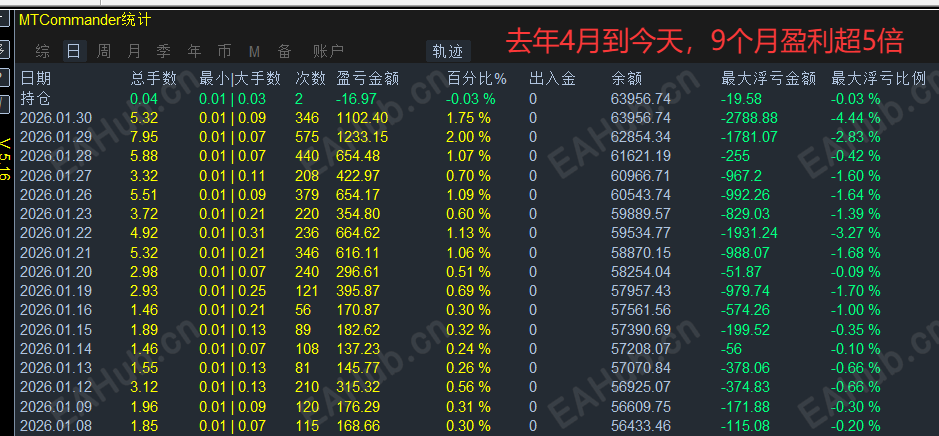Select the 2026.01.14 date row
939x436 pixels.
coord(56,349)
